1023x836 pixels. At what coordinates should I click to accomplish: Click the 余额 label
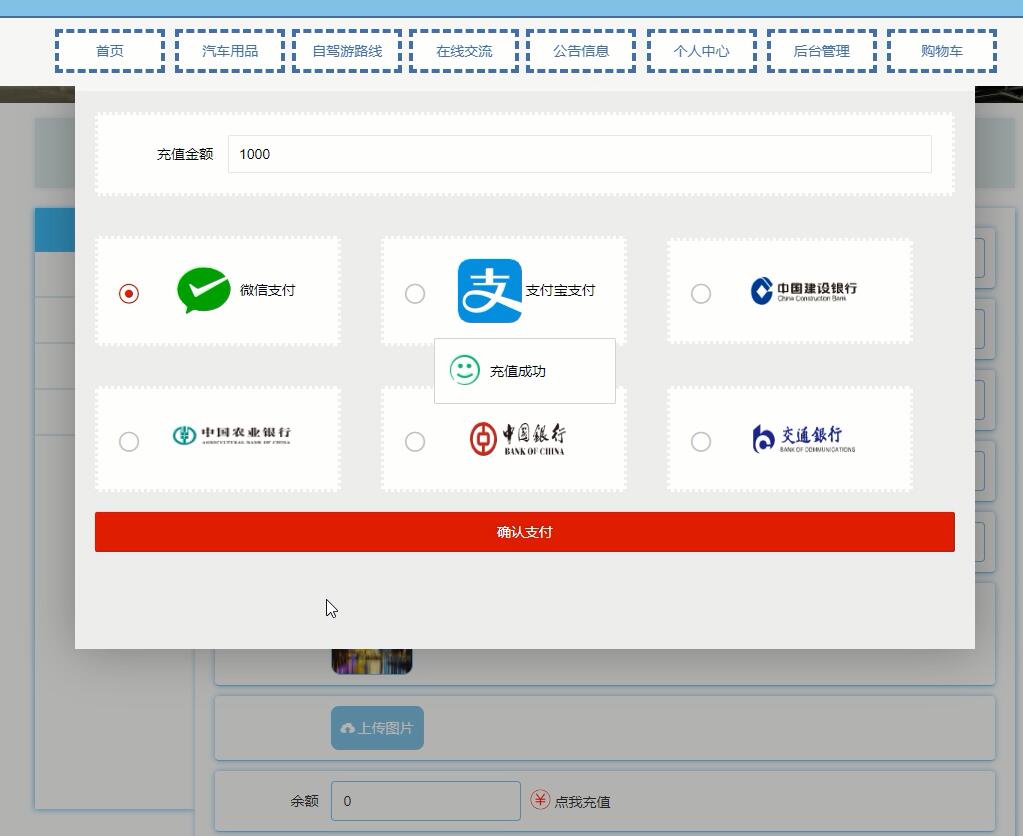(x=305, y=801)
